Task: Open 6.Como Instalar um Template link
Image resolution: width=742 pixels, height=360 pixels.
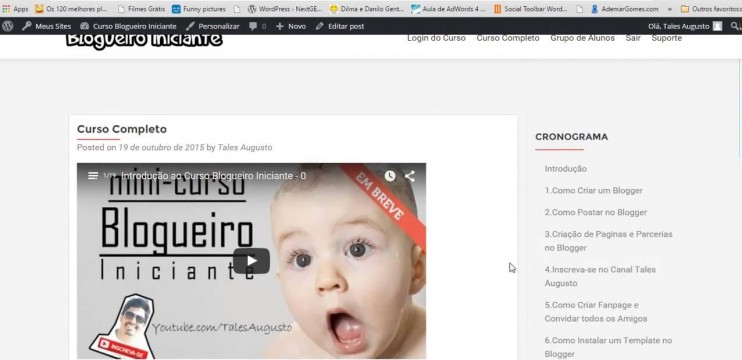Action: 608,347
